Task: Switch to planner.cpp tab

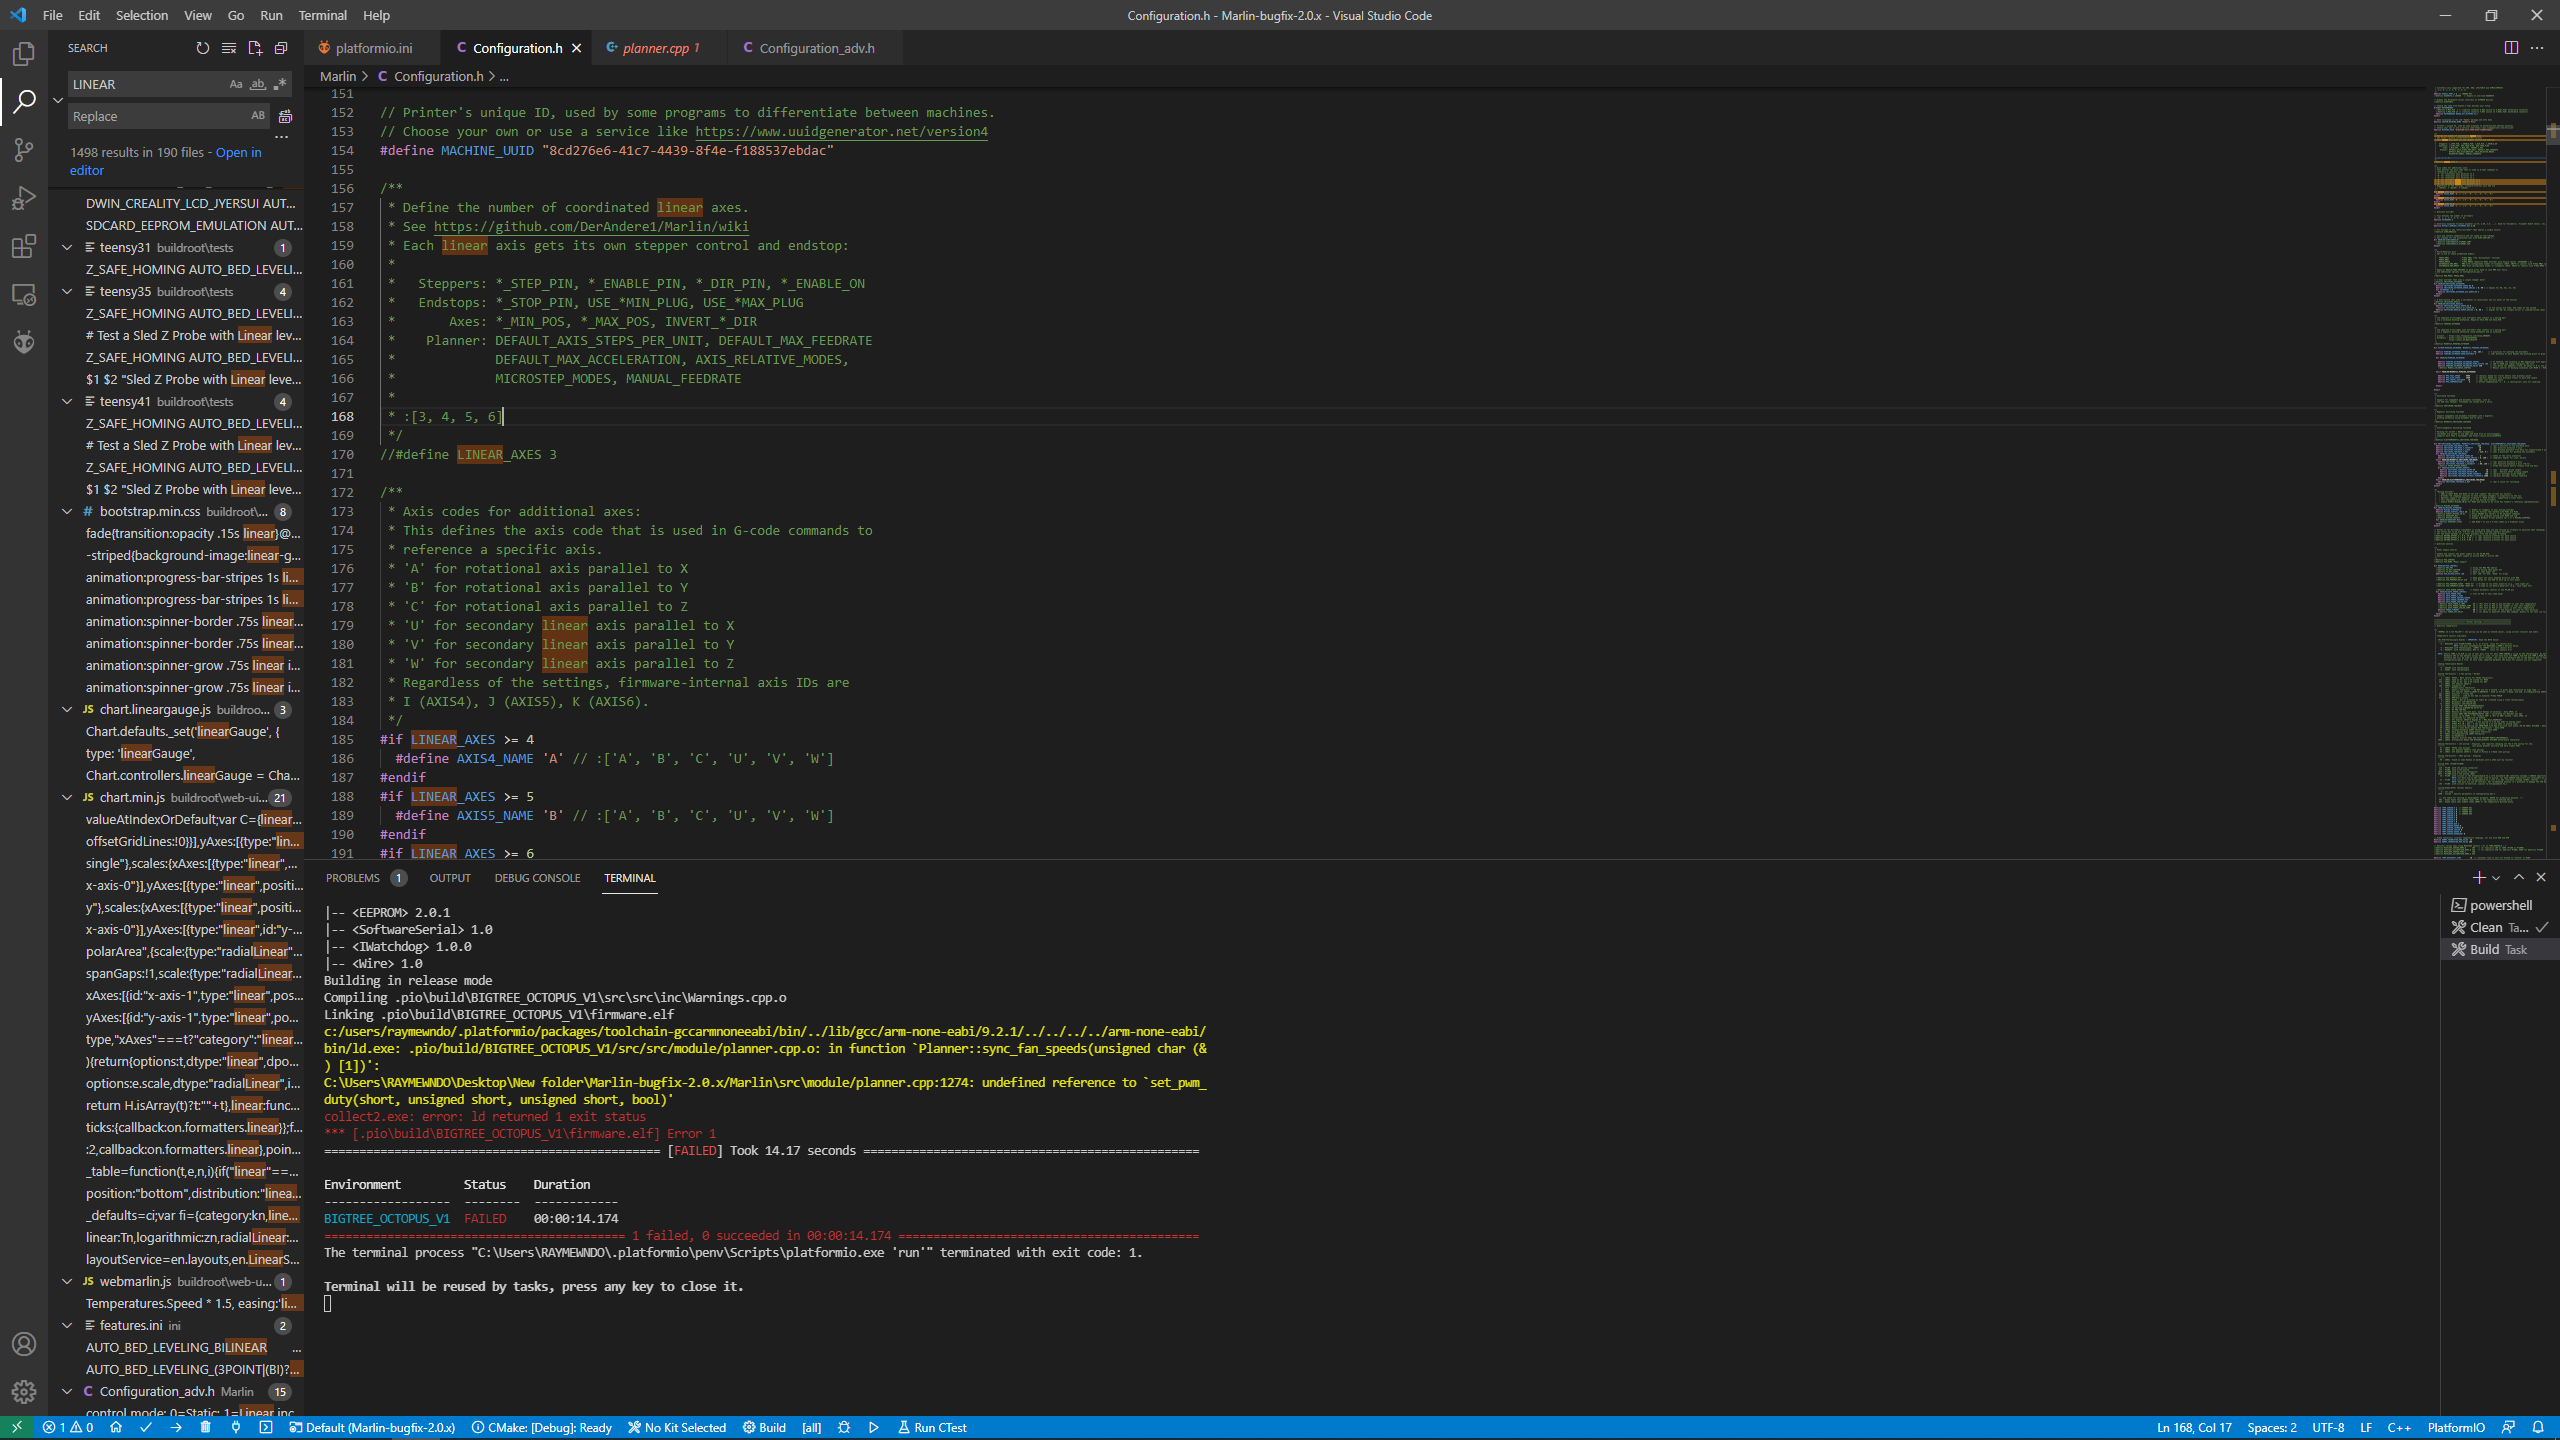Action: tap(660, 48)
